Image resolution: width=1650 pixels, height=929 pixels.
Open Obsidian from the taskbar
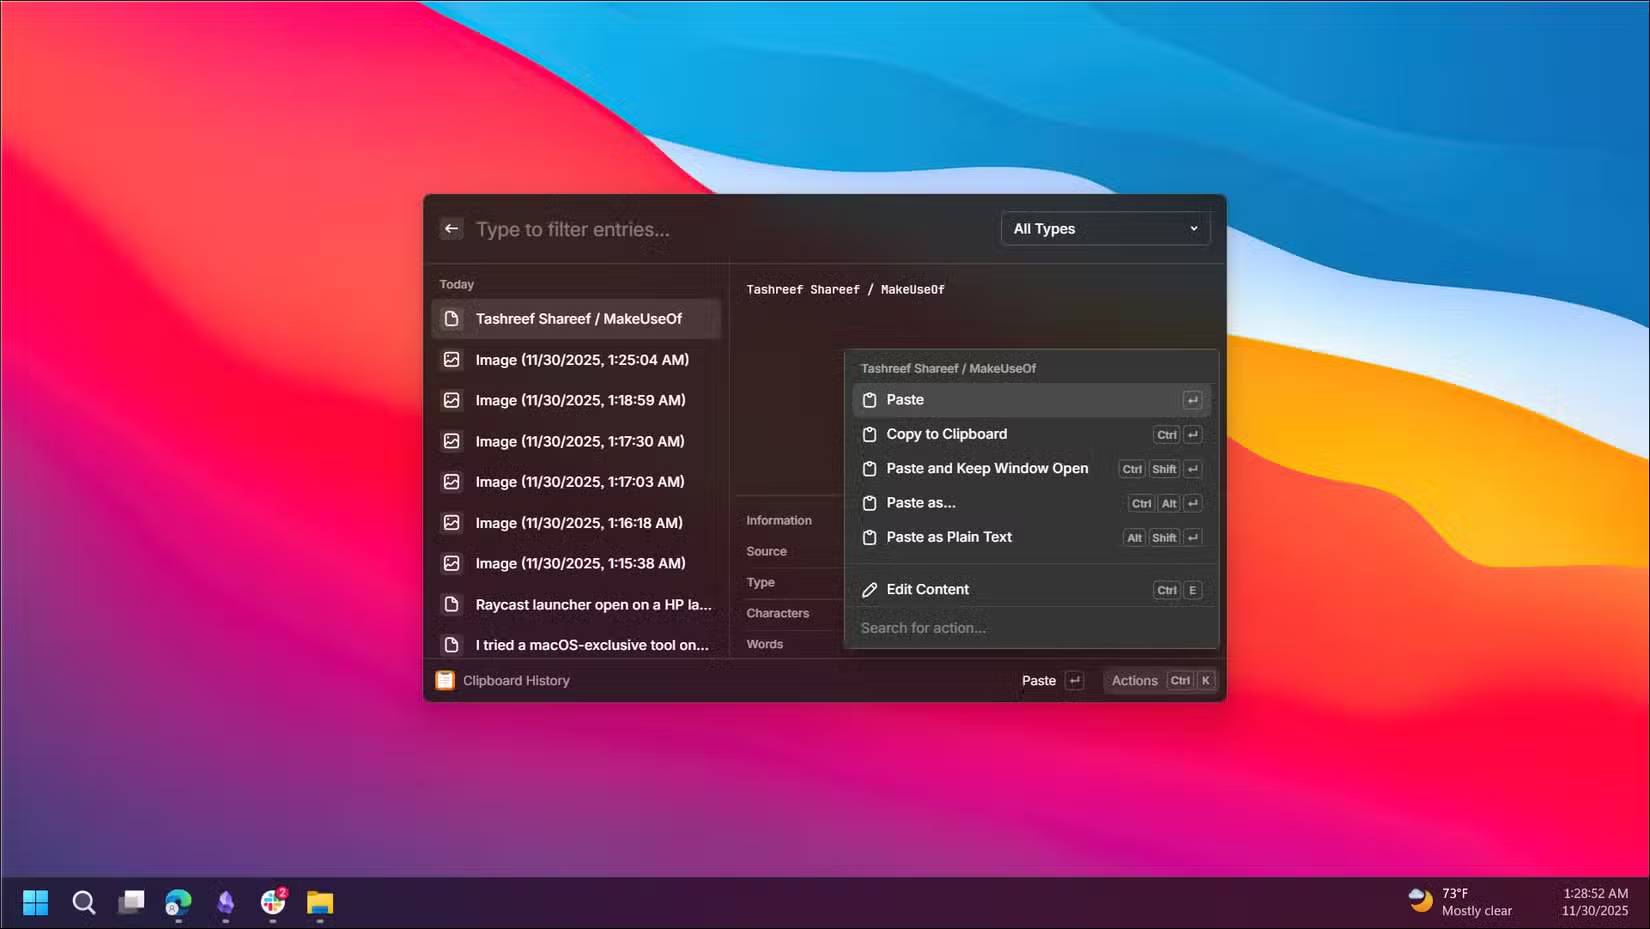[225, 902]
